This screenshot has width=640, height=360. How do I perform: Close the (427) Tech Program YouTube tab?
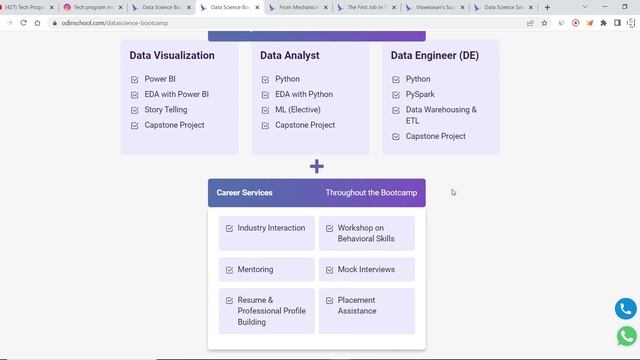(x=52, y=7)
